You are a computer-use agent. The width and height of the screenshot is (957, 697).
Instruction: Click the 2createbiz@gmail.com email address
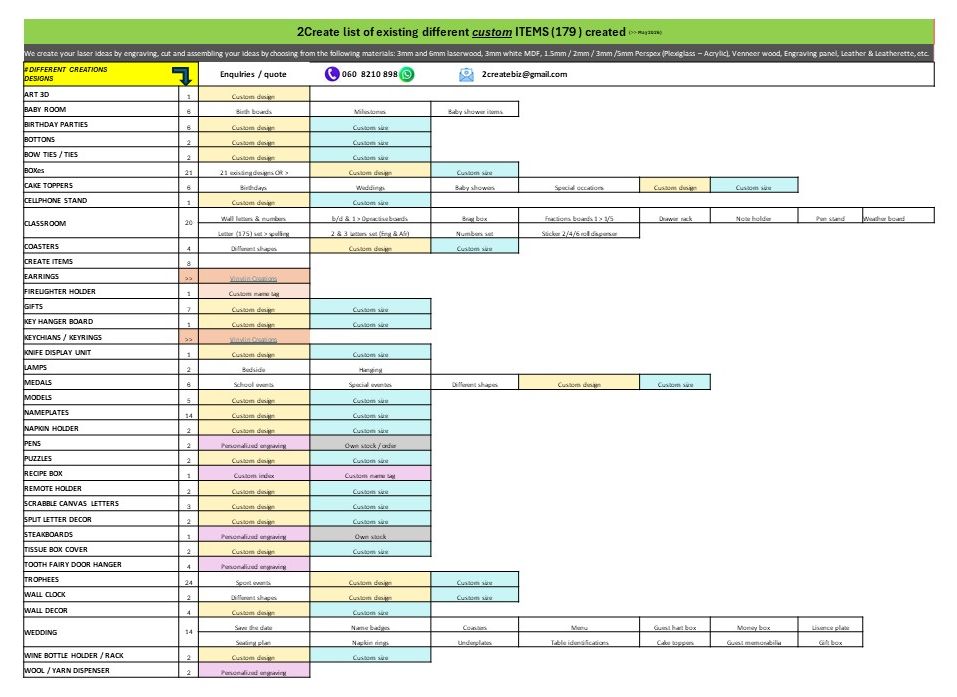(x=524, y=74)
